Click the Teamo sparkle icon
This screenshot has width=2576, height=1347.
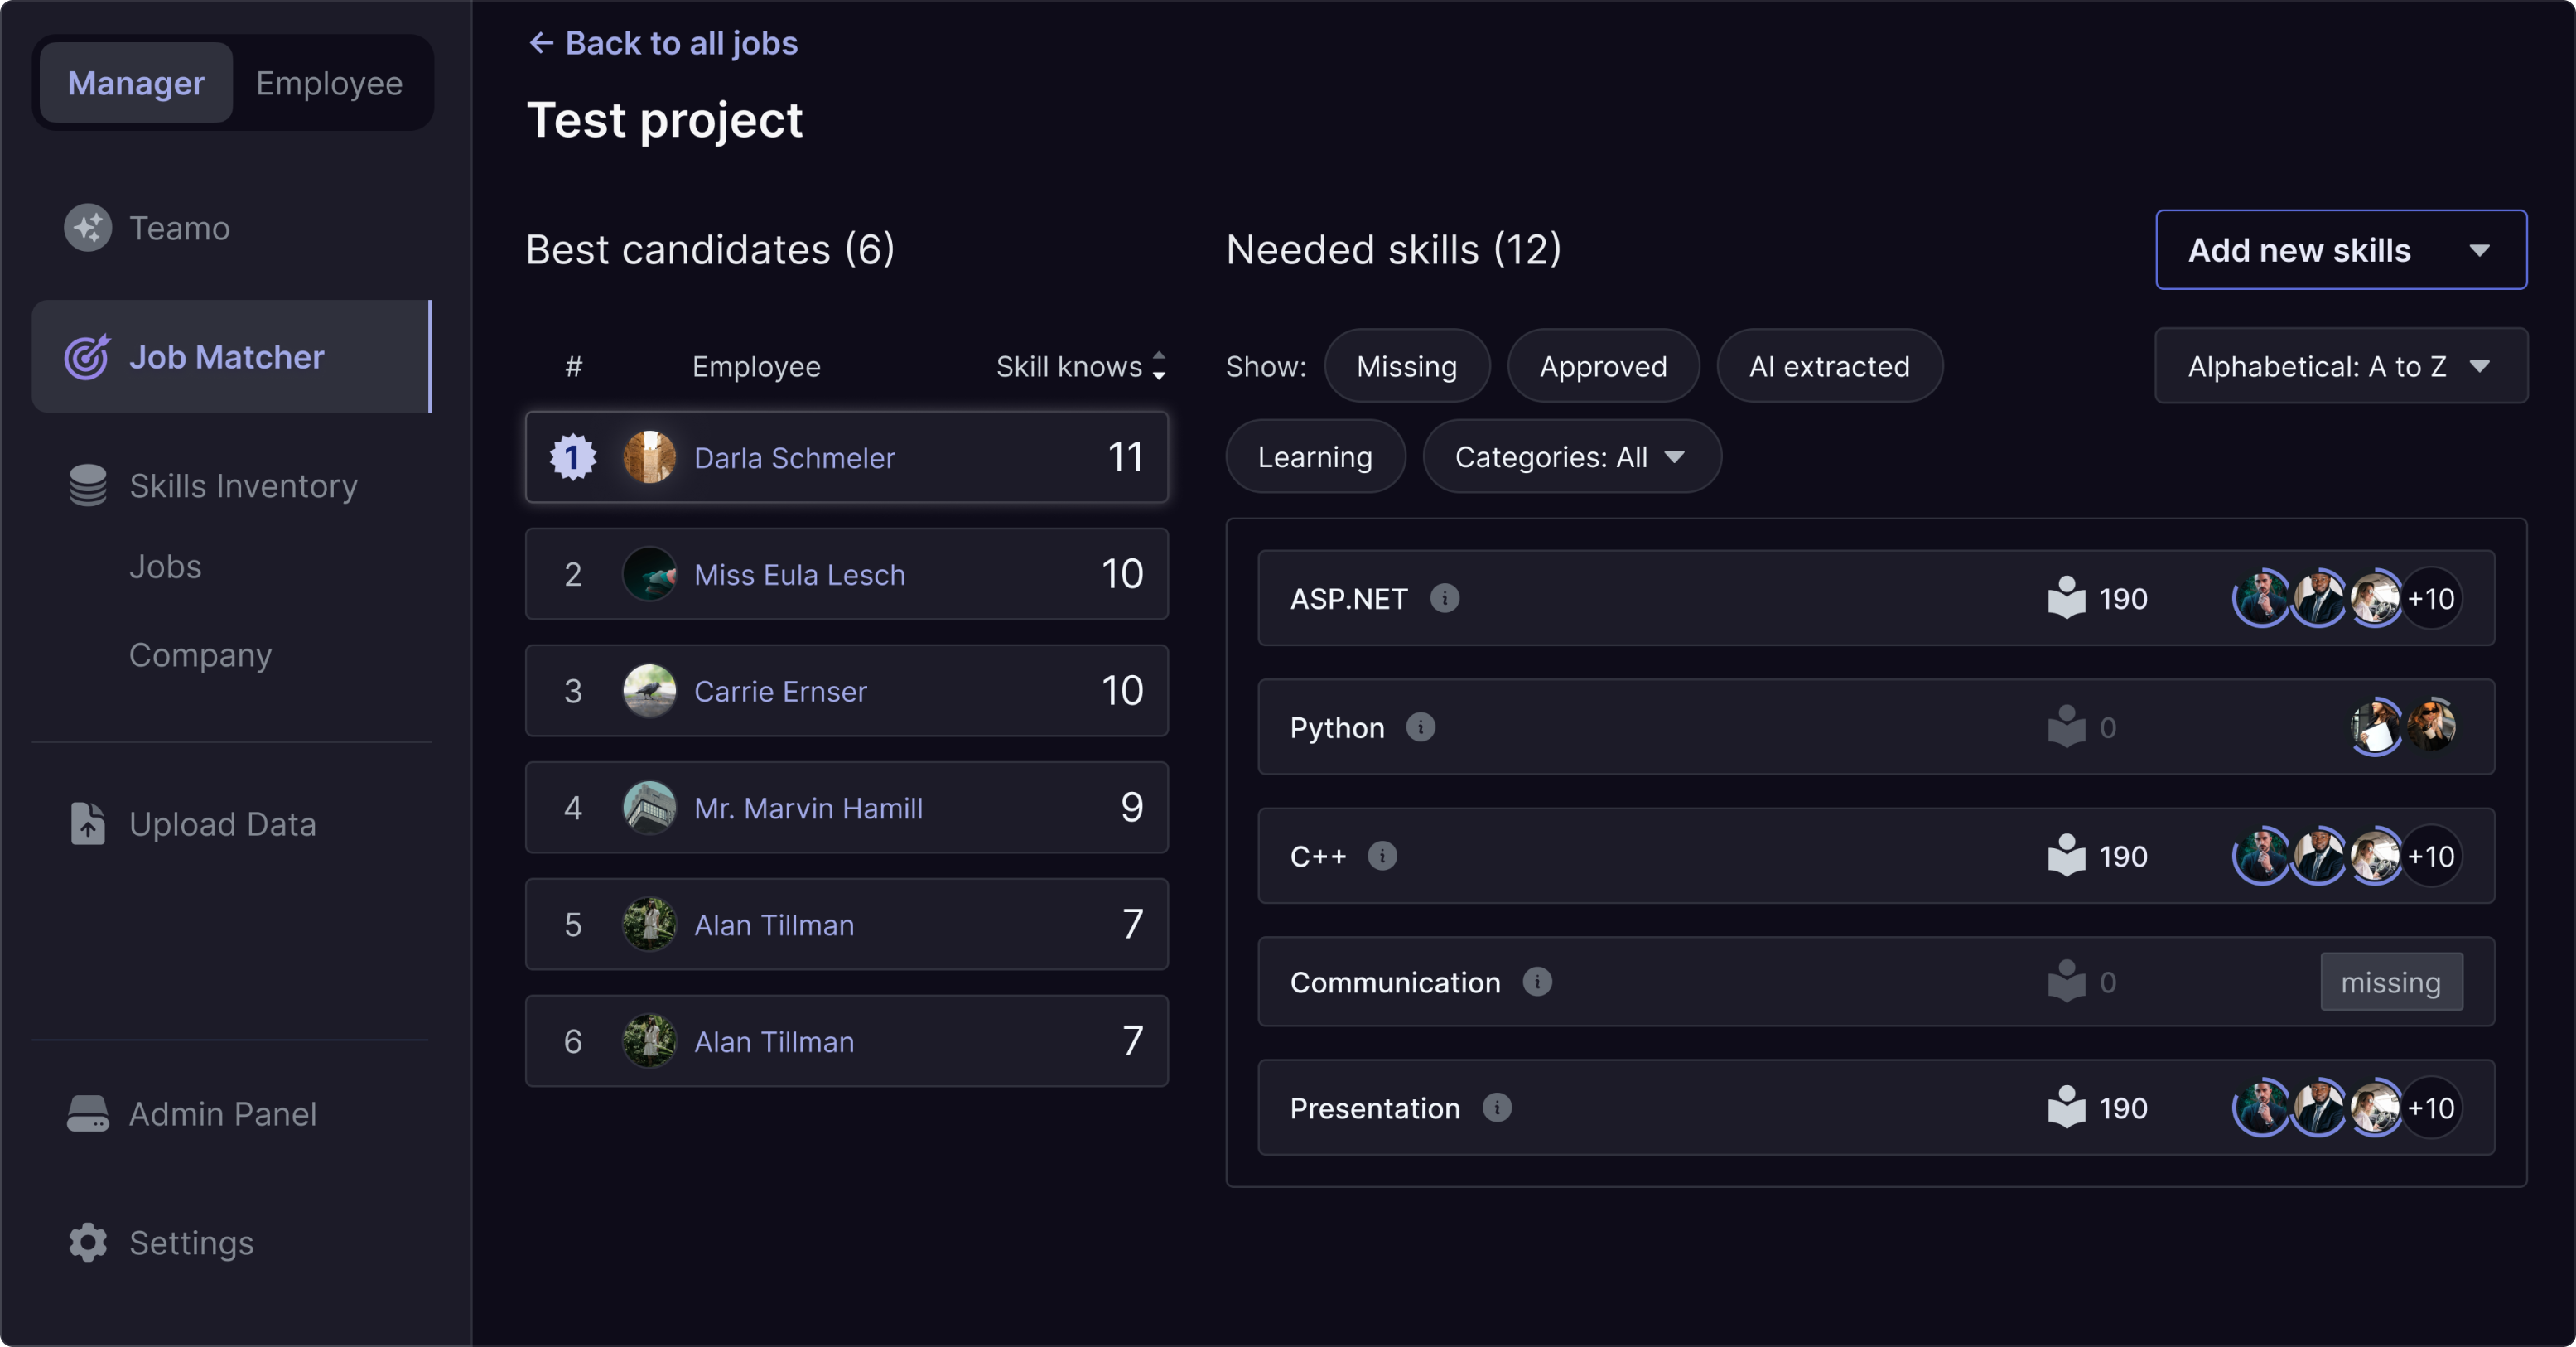pyautogui.click(x=88, y=228)
